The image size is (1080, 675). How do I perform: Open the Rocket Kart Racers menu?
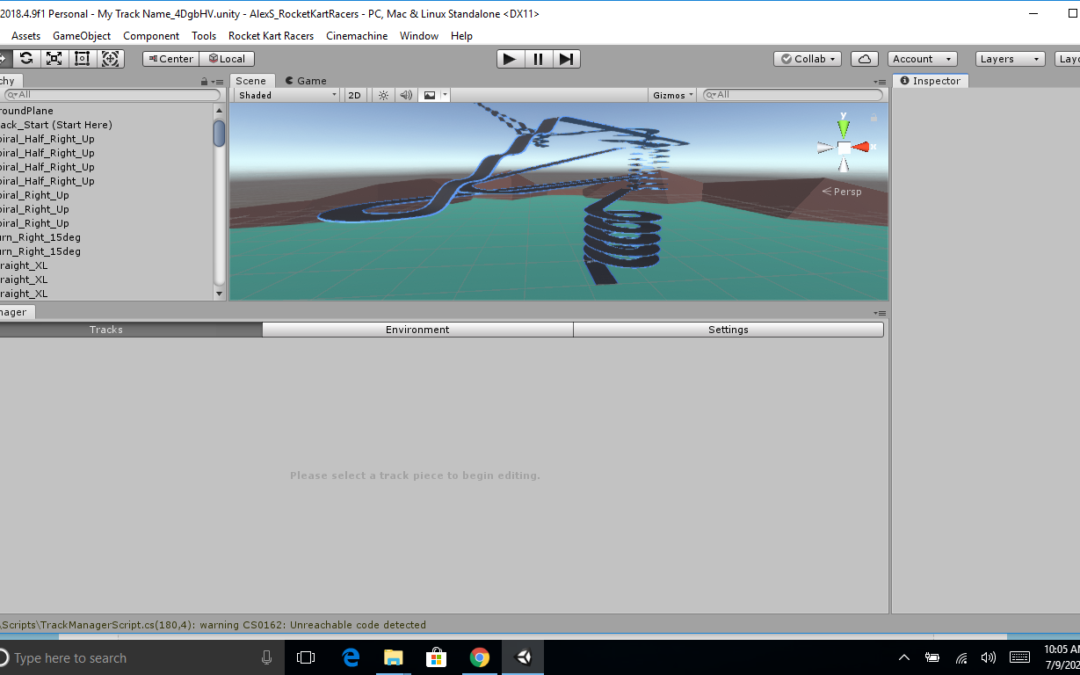tap(271, 36)
